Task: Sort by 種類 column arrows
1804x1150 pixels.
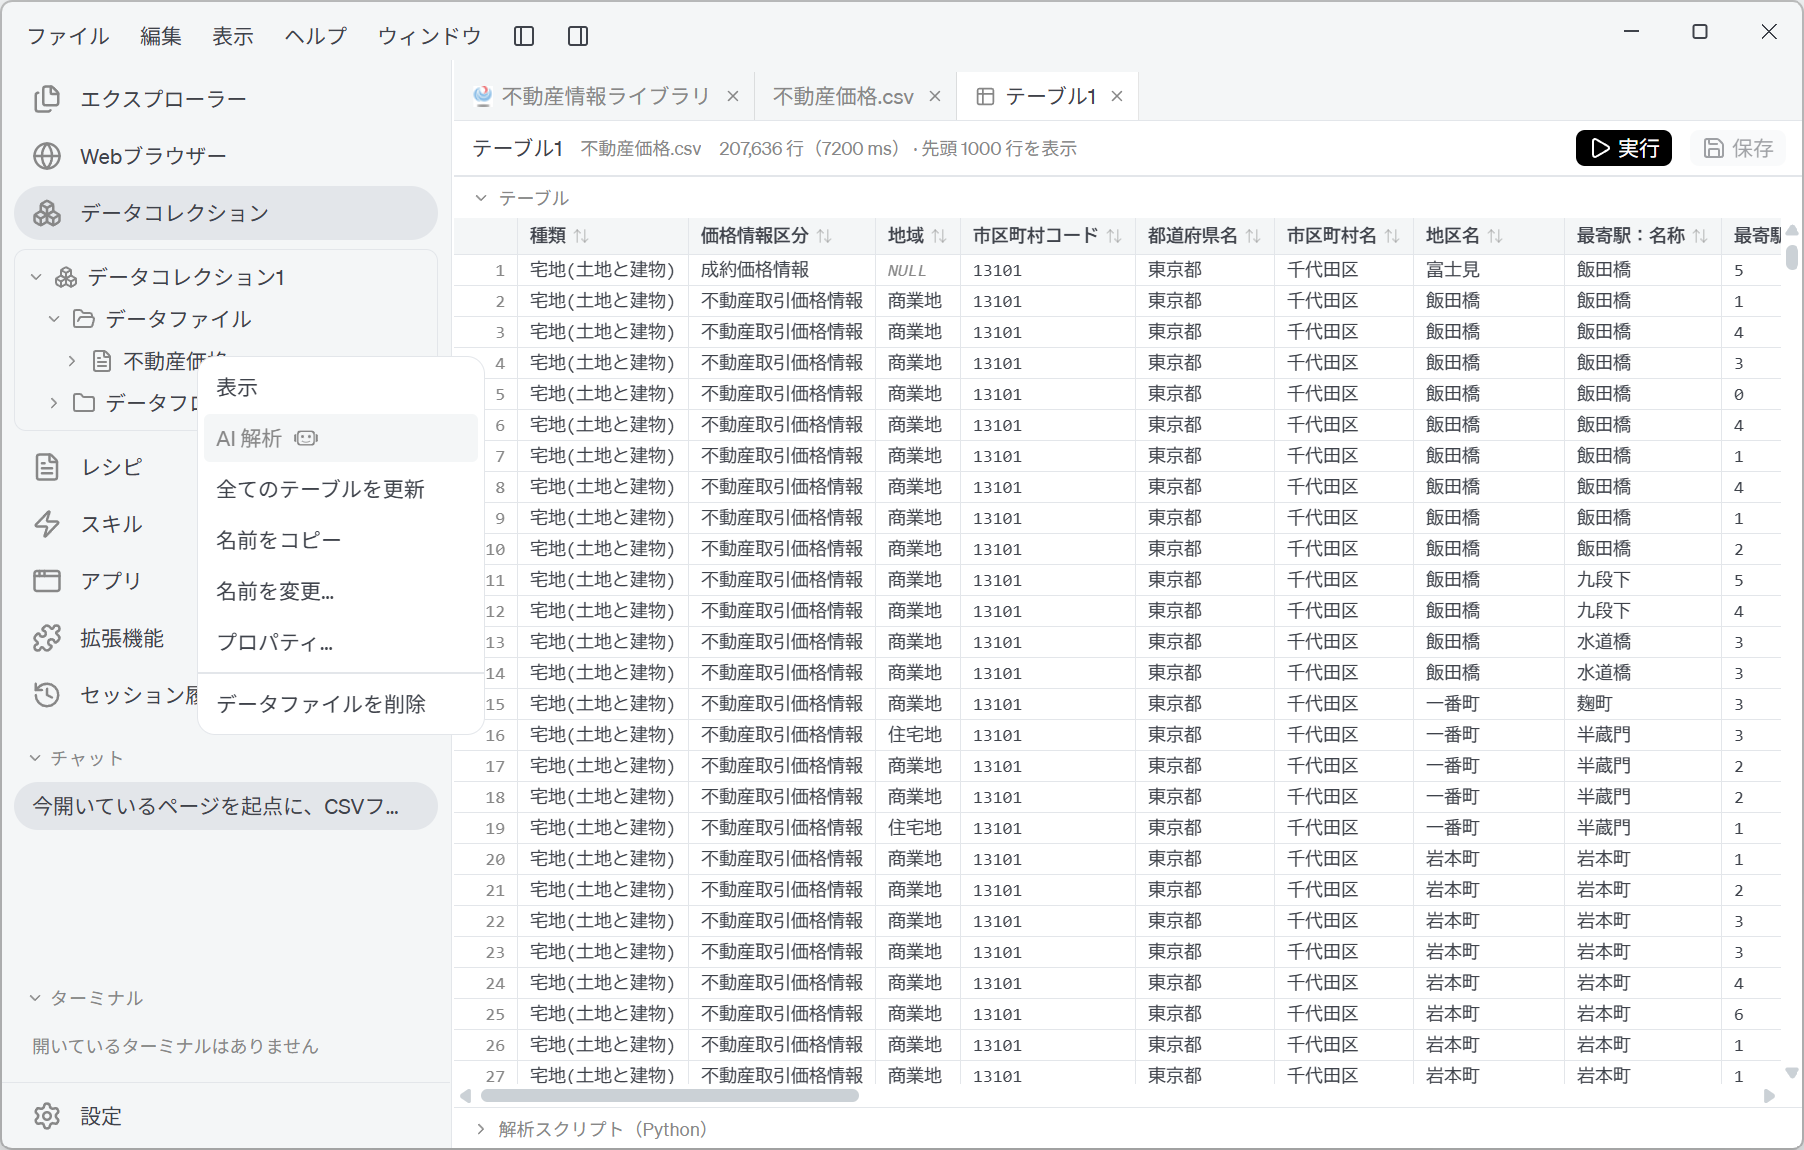Action: pos(581,236)
